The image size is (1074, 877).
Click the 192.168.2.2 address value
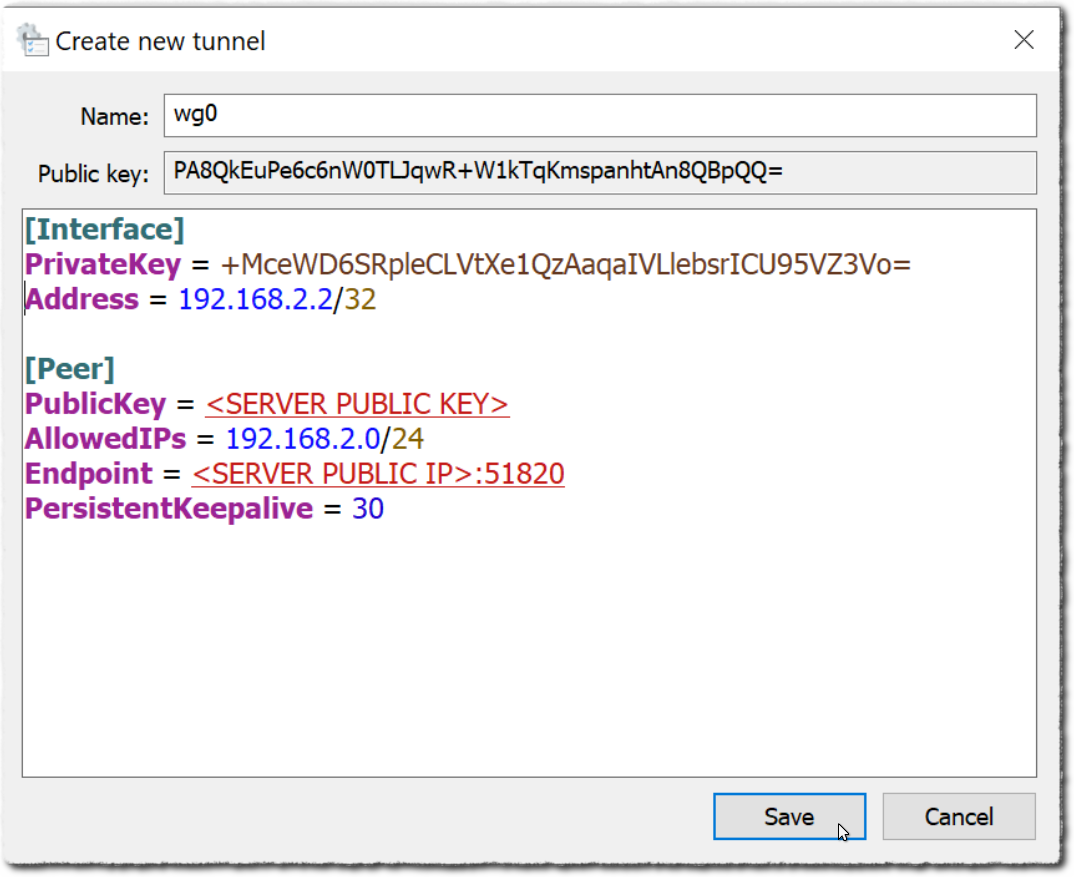255,300
